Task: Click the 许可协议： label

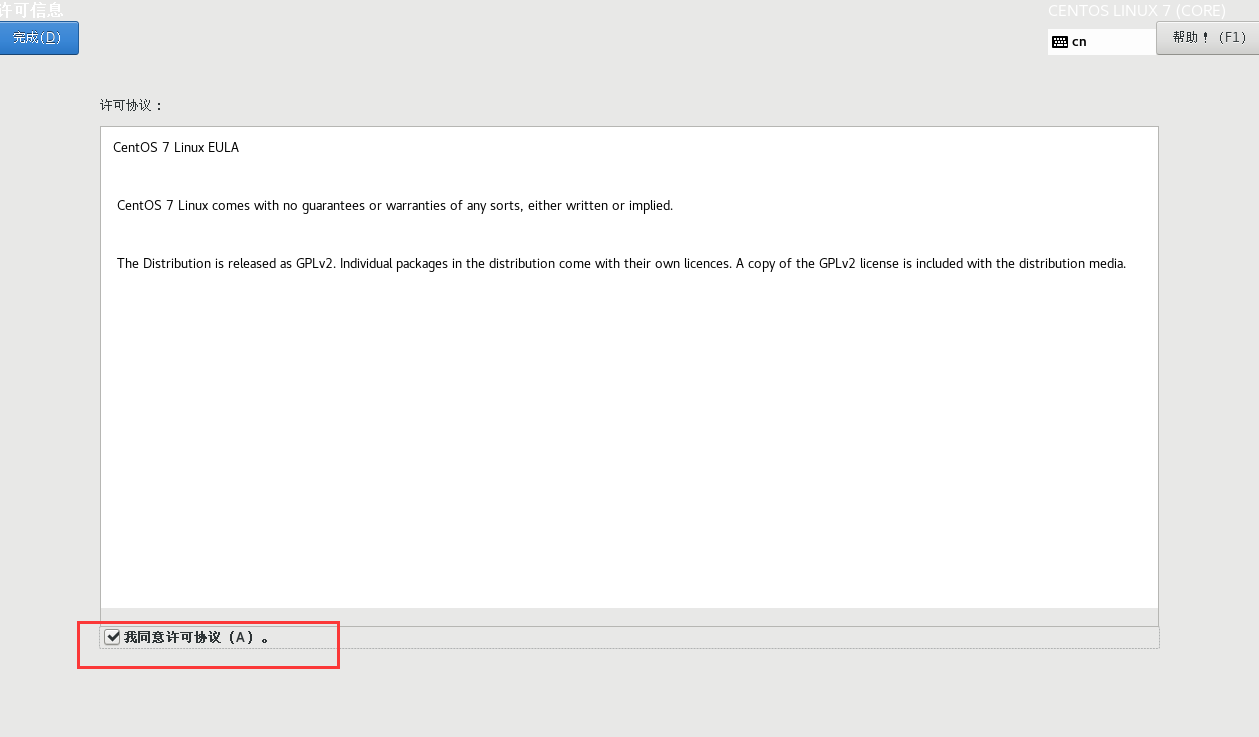Action: point(131,105)
